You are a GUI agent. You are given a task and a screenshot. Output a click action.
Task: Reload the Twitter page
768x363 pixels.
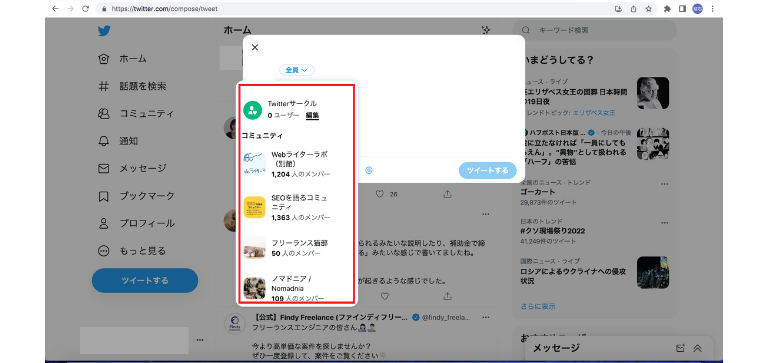85,8
